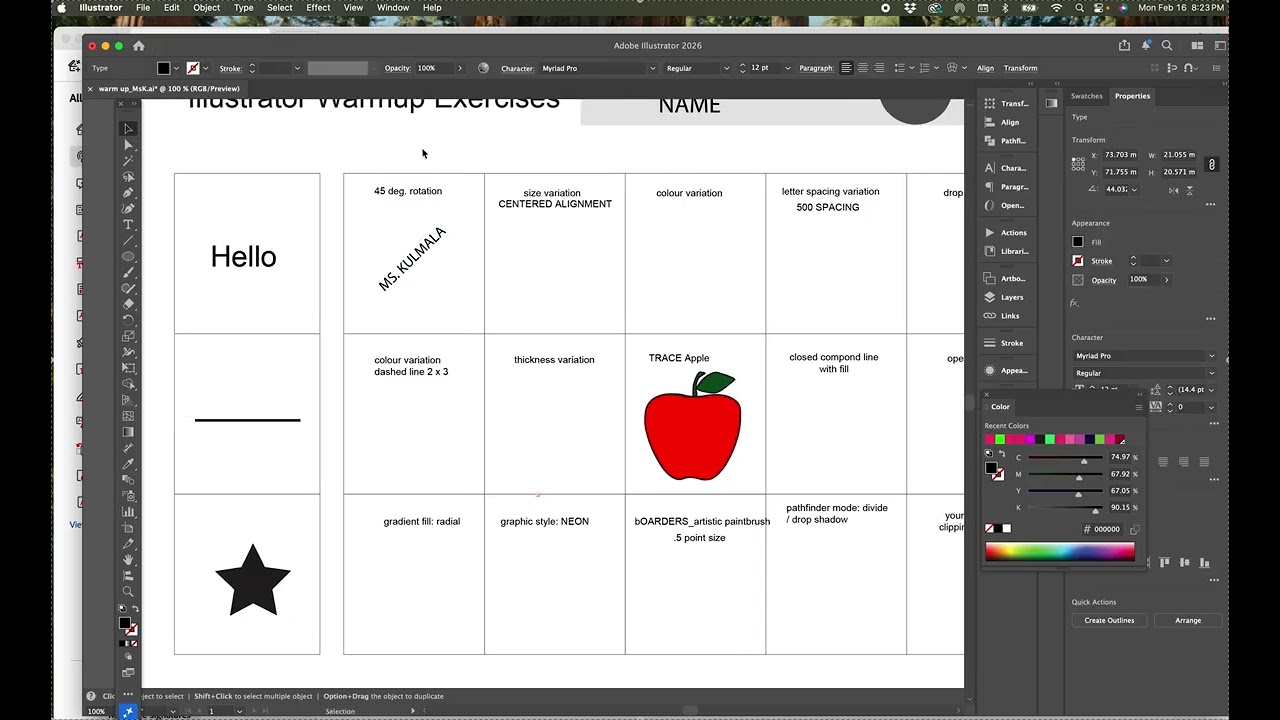Open the font style Regular dropdown in control bar
Viewport: 1280px width, 720px height.
pyautogui.click(x=725, y=68)
